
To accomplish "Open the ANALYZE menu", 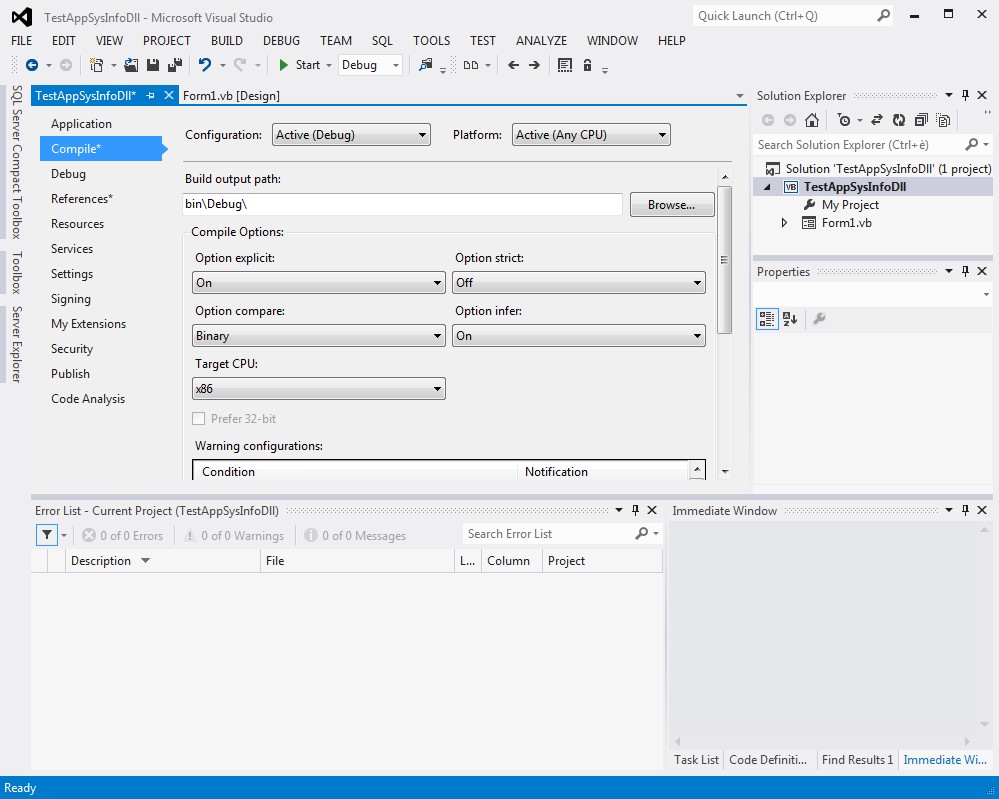I will (541, 41).
